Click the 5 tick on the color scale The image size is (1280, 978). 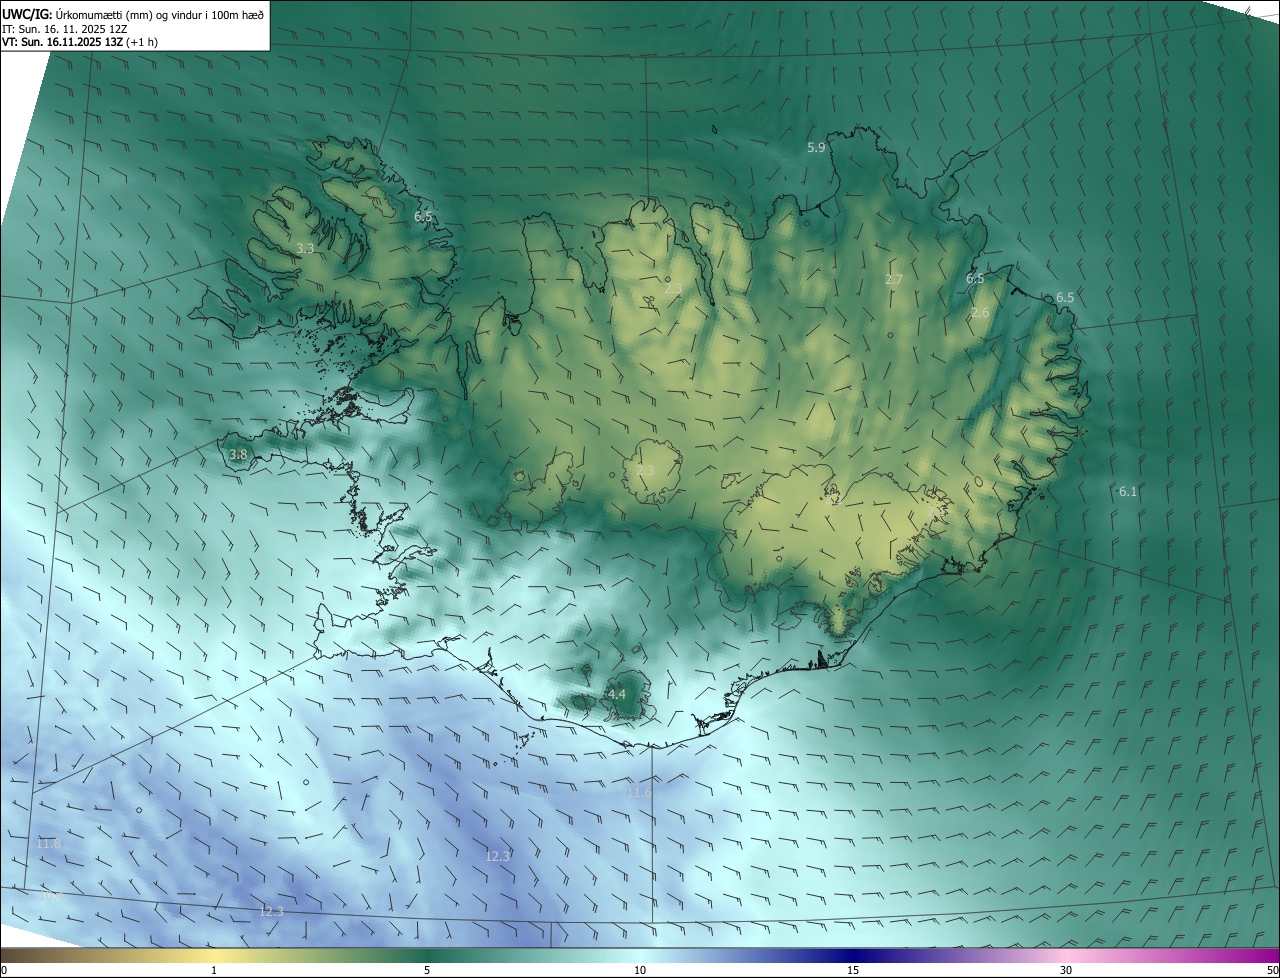point(427,970)
